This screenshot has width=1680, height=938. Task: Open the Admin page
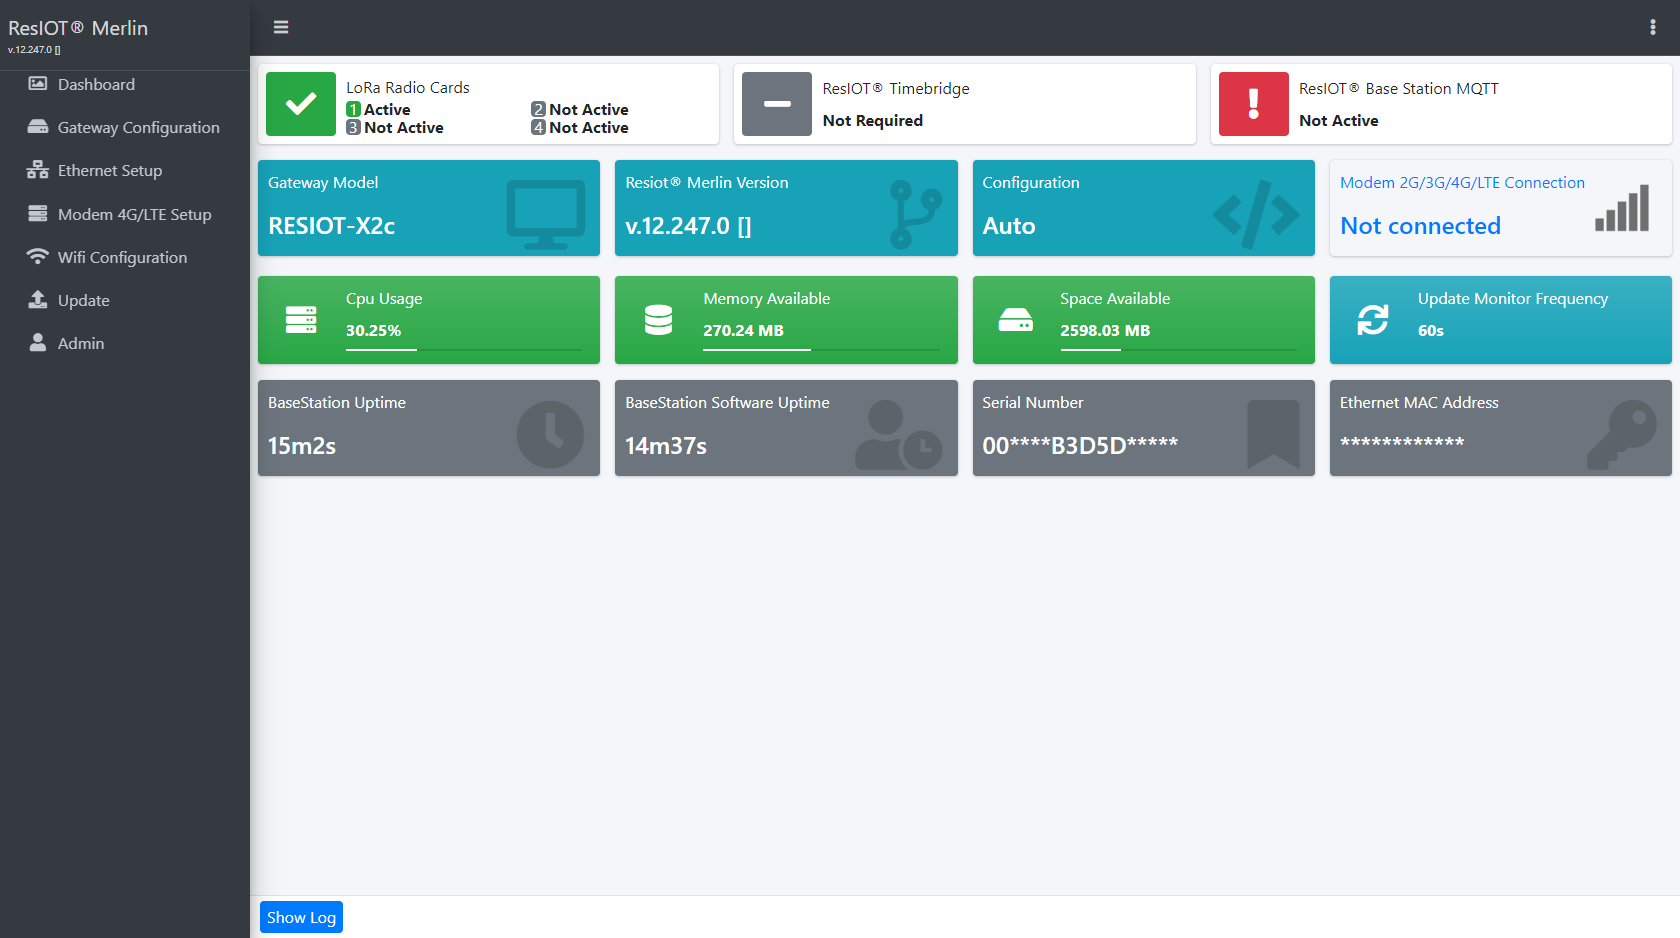125,343
